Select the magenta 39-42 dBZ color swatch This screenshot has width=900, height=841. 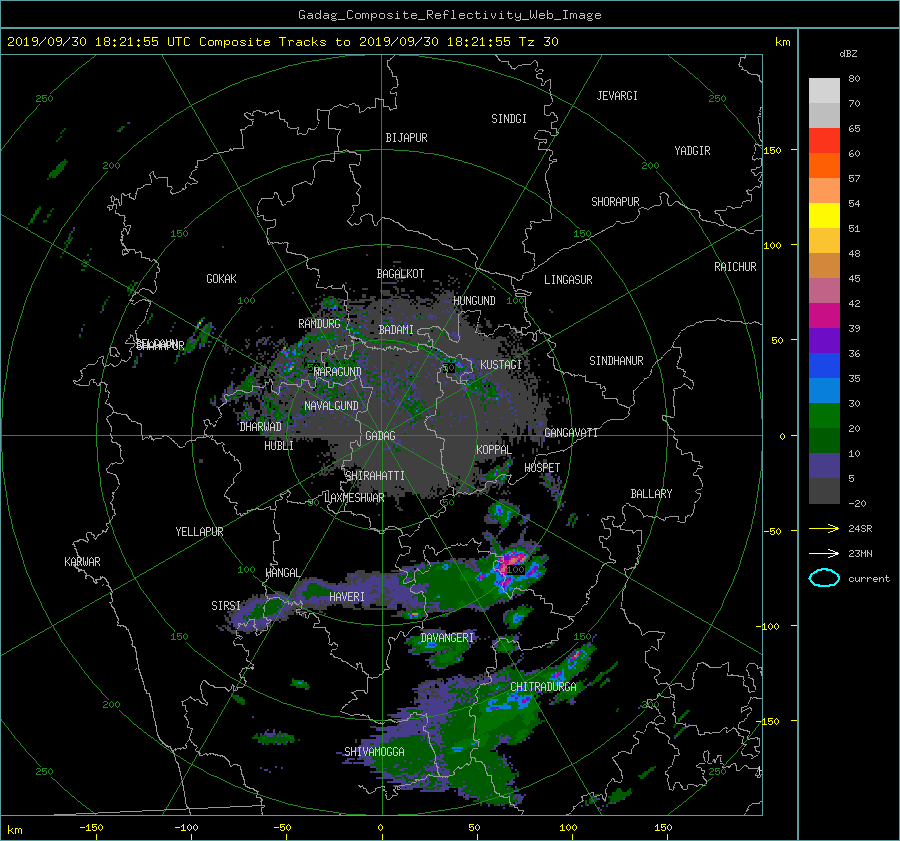(824, 315)
